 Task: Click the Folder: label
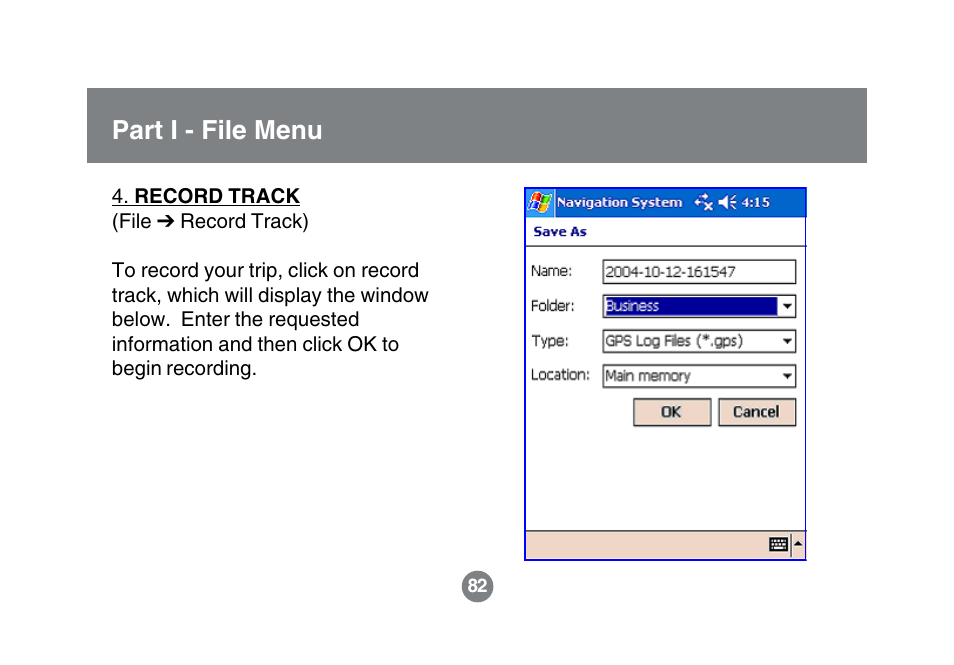[552, 305]
